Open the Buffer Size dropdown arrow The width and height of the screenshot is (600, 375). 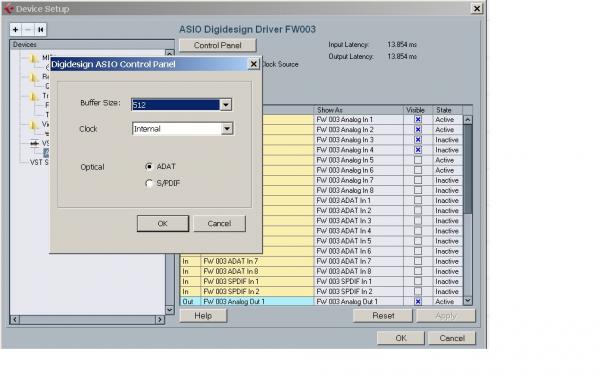tap(226, 104)
